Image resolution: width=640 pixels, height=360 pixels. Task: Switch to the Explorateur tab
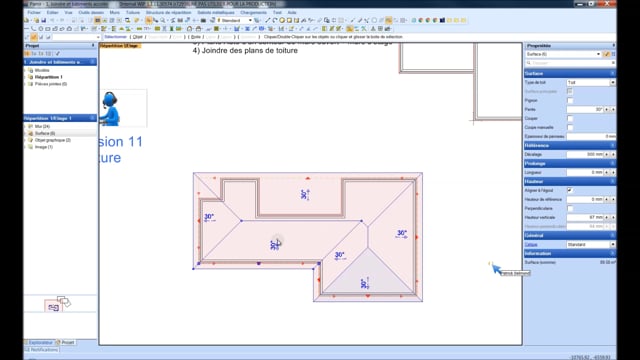coord(39,342)
